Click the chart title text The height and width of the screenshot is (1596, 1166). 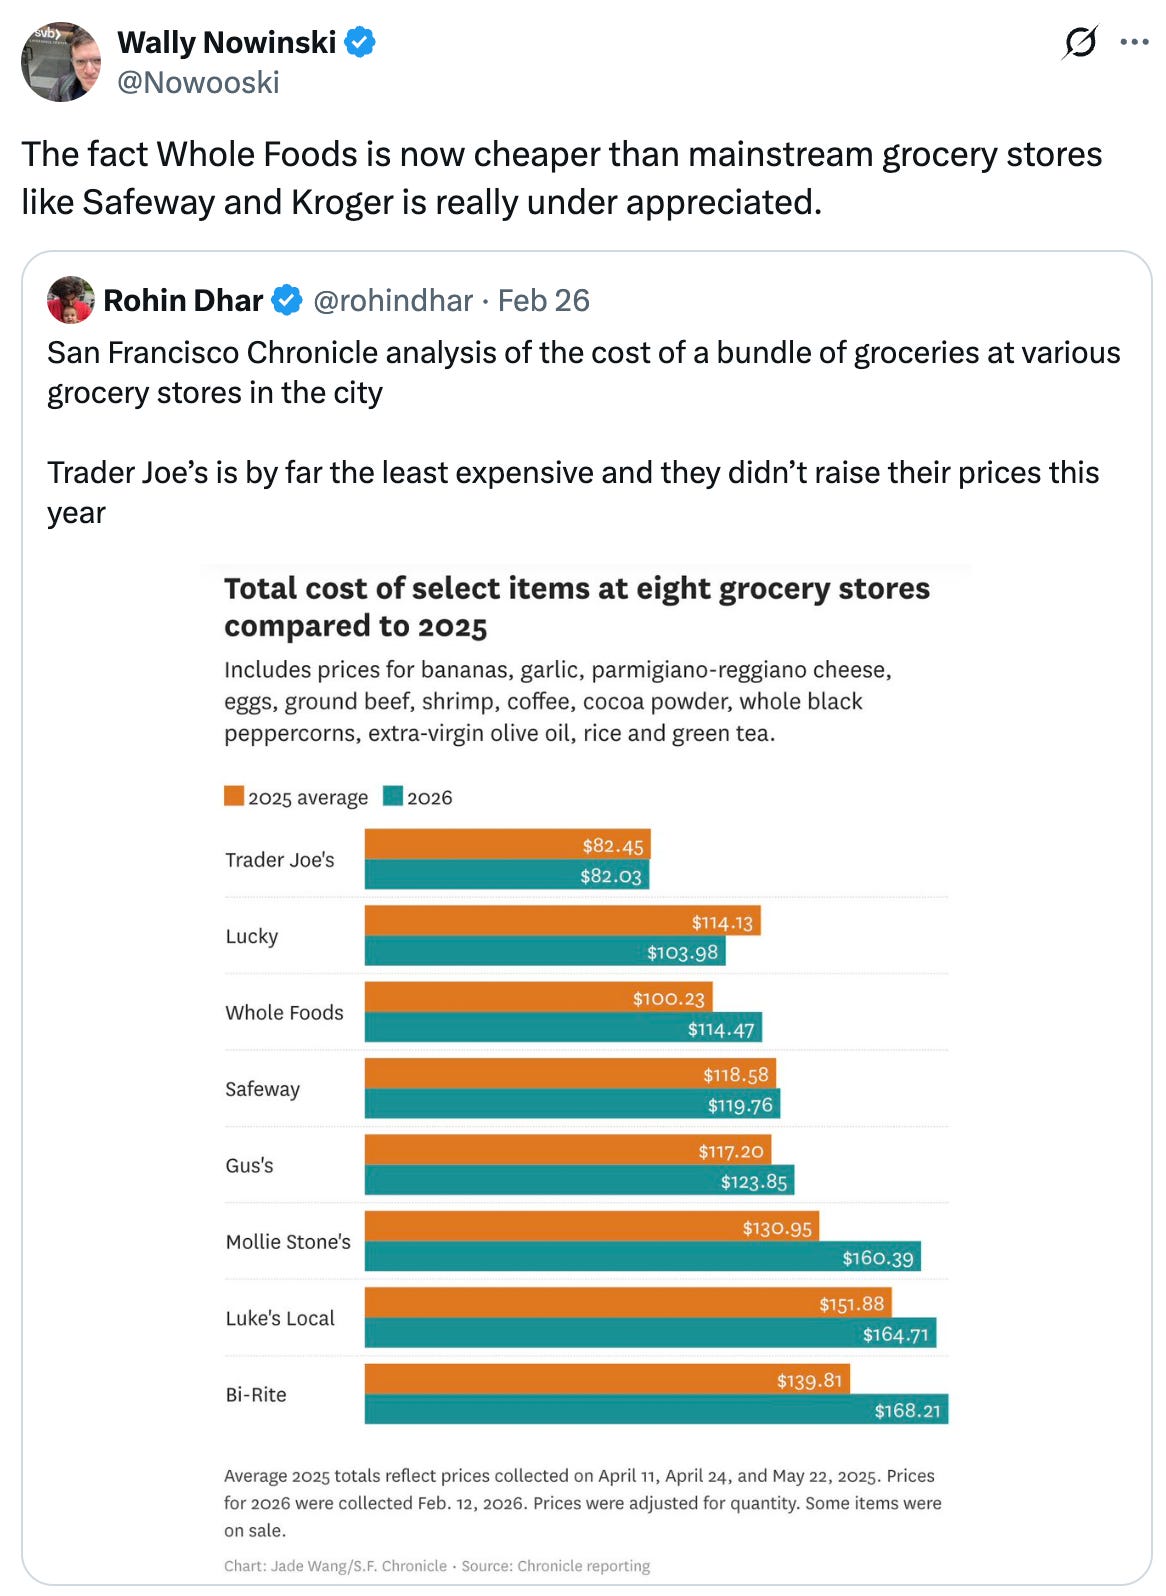[576, 607]
